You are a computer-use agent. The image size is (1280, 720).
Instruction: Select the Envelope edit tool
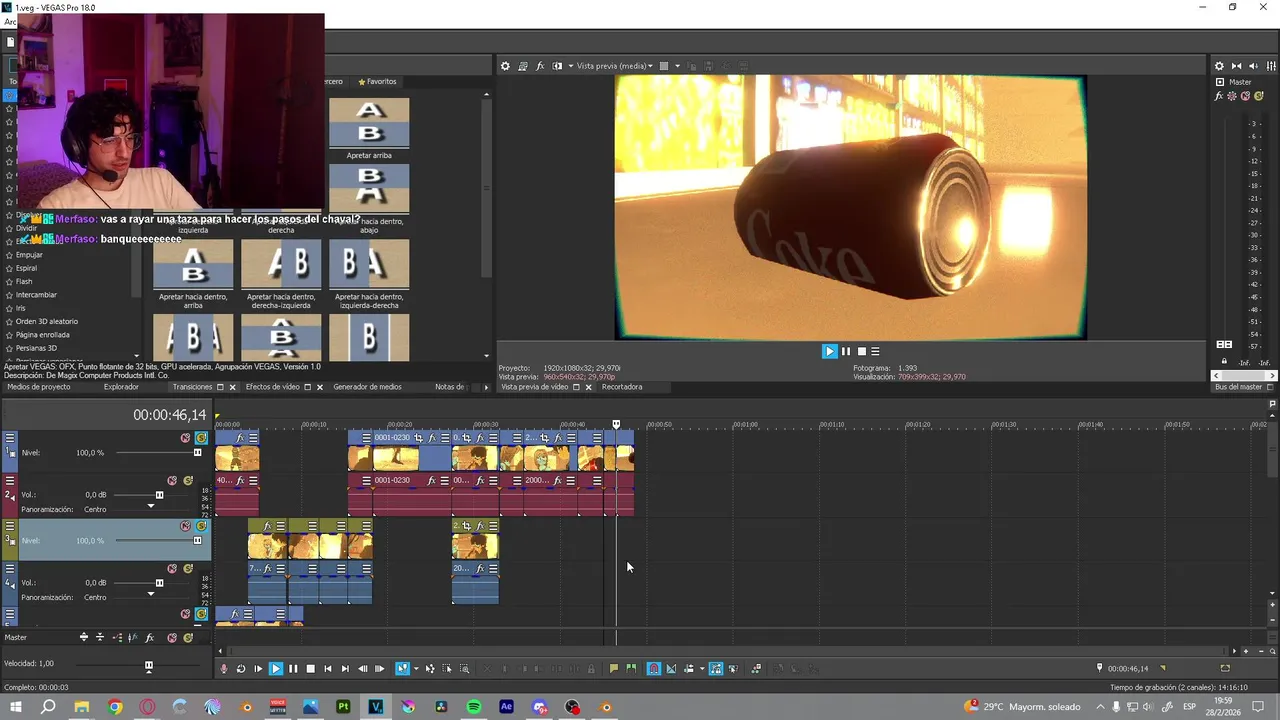pyautogui.click(x=430, y=669)
